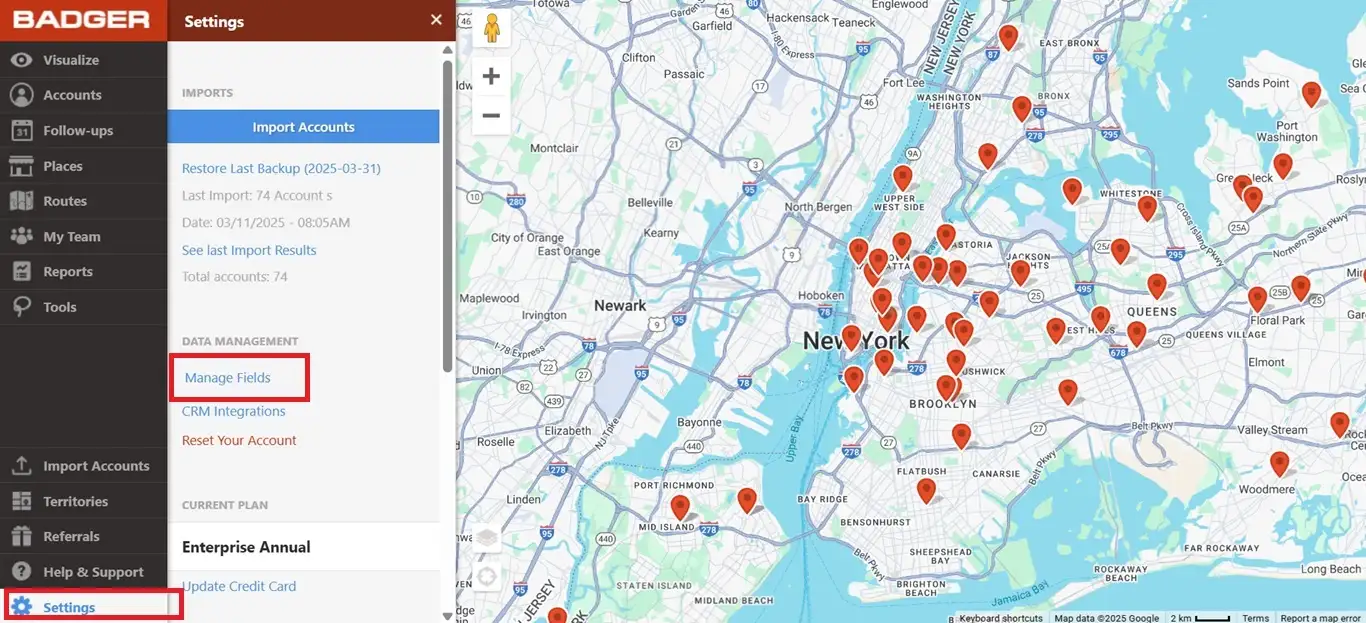
Task: Click the Follow-ups calendar icon
Action: pyautogui.click(x=22, y=131)
